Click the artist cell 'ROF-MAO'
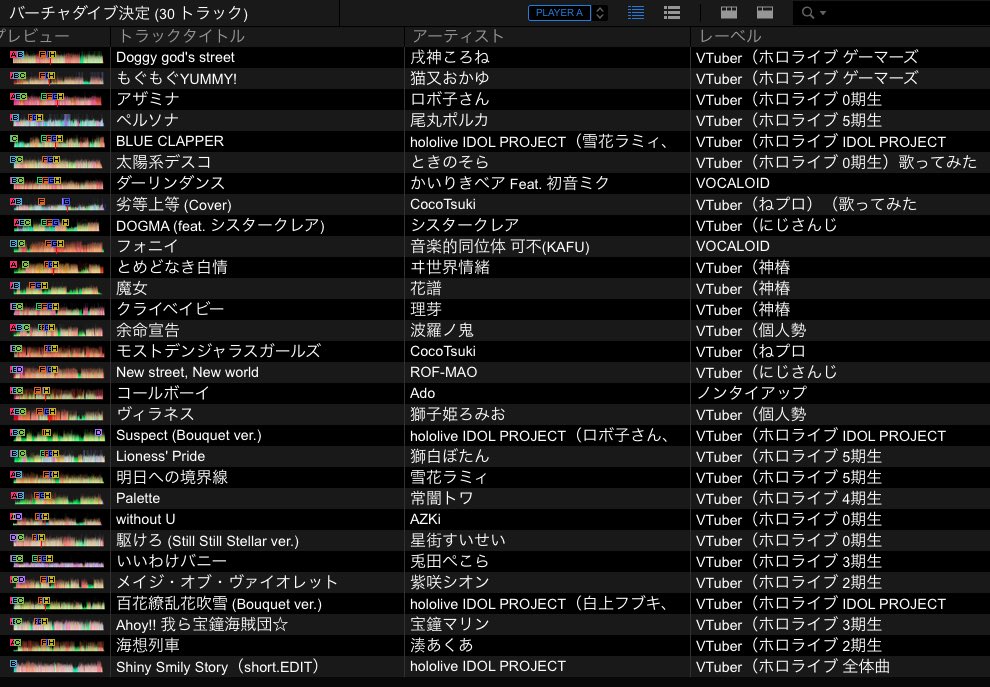The image size is (990, 687). point(443,373)
